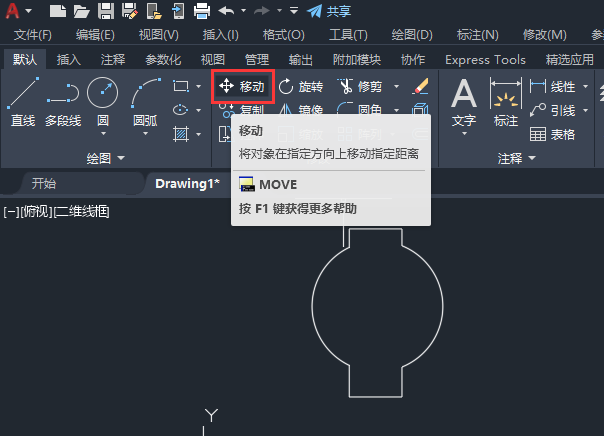Click the Open file folder icon

(82, 11)
